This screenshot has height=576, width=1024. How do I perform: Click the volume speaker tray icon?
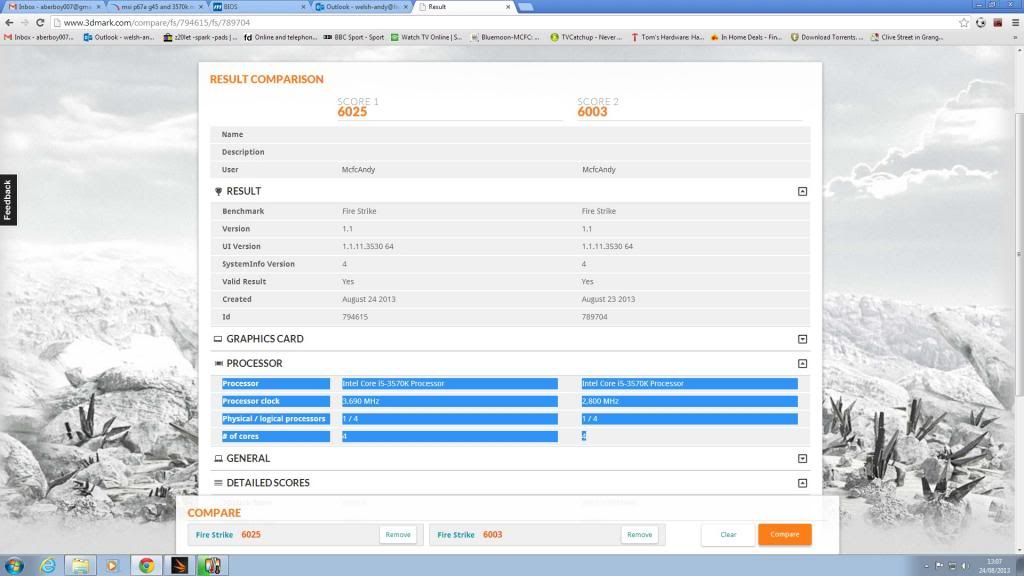coord(965,566)
